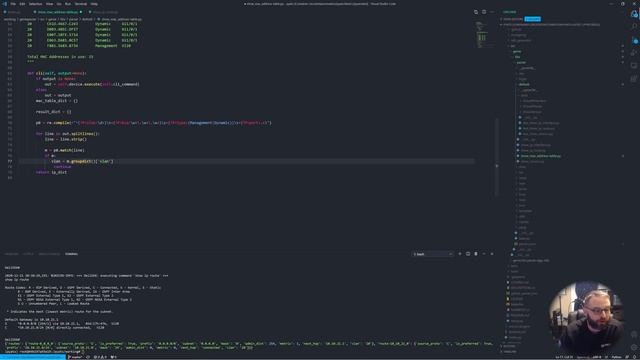Viewport: 640px width, 360px height.
Task: Kill terminal with trash icon
Action: (476, 254)
